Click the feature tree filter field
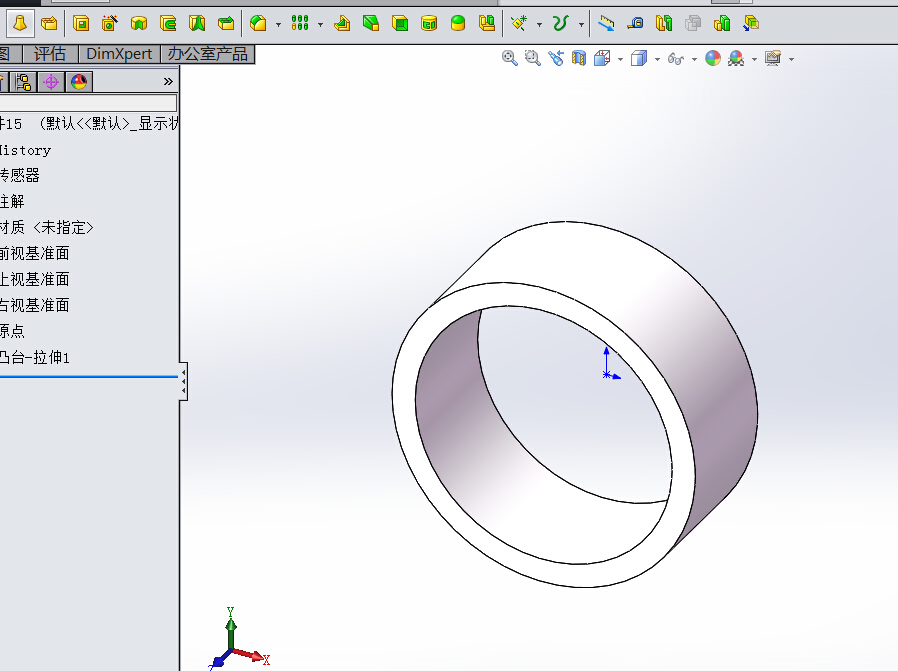Viewport: 898px width, 671px height. (88, 103)
